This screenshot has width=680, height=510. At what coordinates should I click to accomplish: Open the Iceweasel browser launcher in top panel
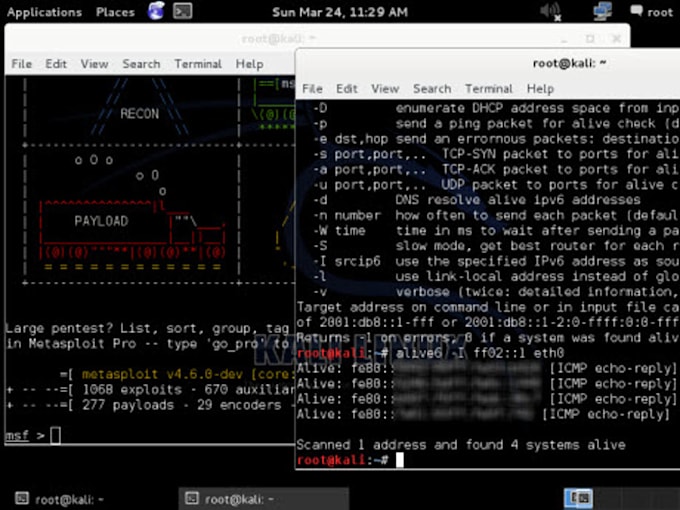[x=156, y=12]
